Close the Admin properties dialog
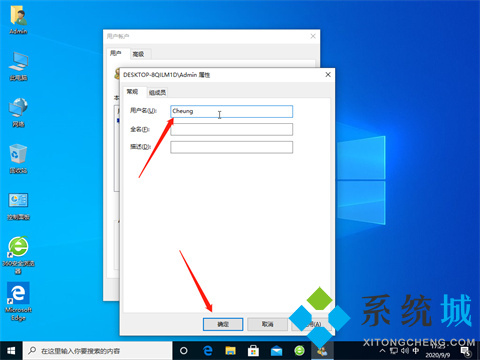 point(328,75)
